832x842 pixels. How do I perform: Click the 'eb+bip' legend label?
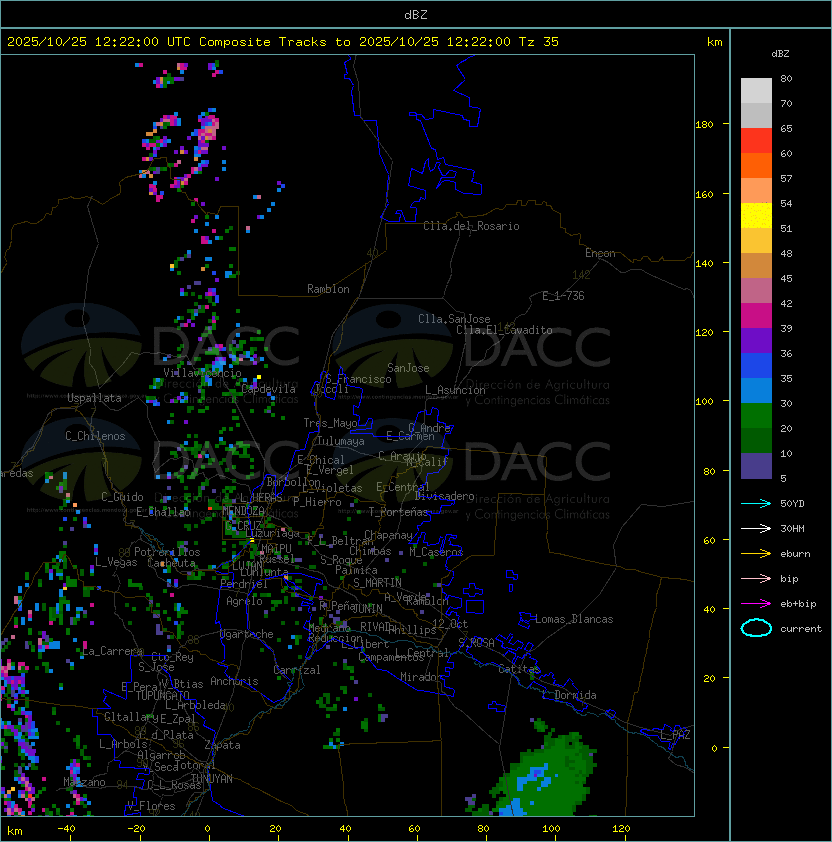tap(798, 604)
